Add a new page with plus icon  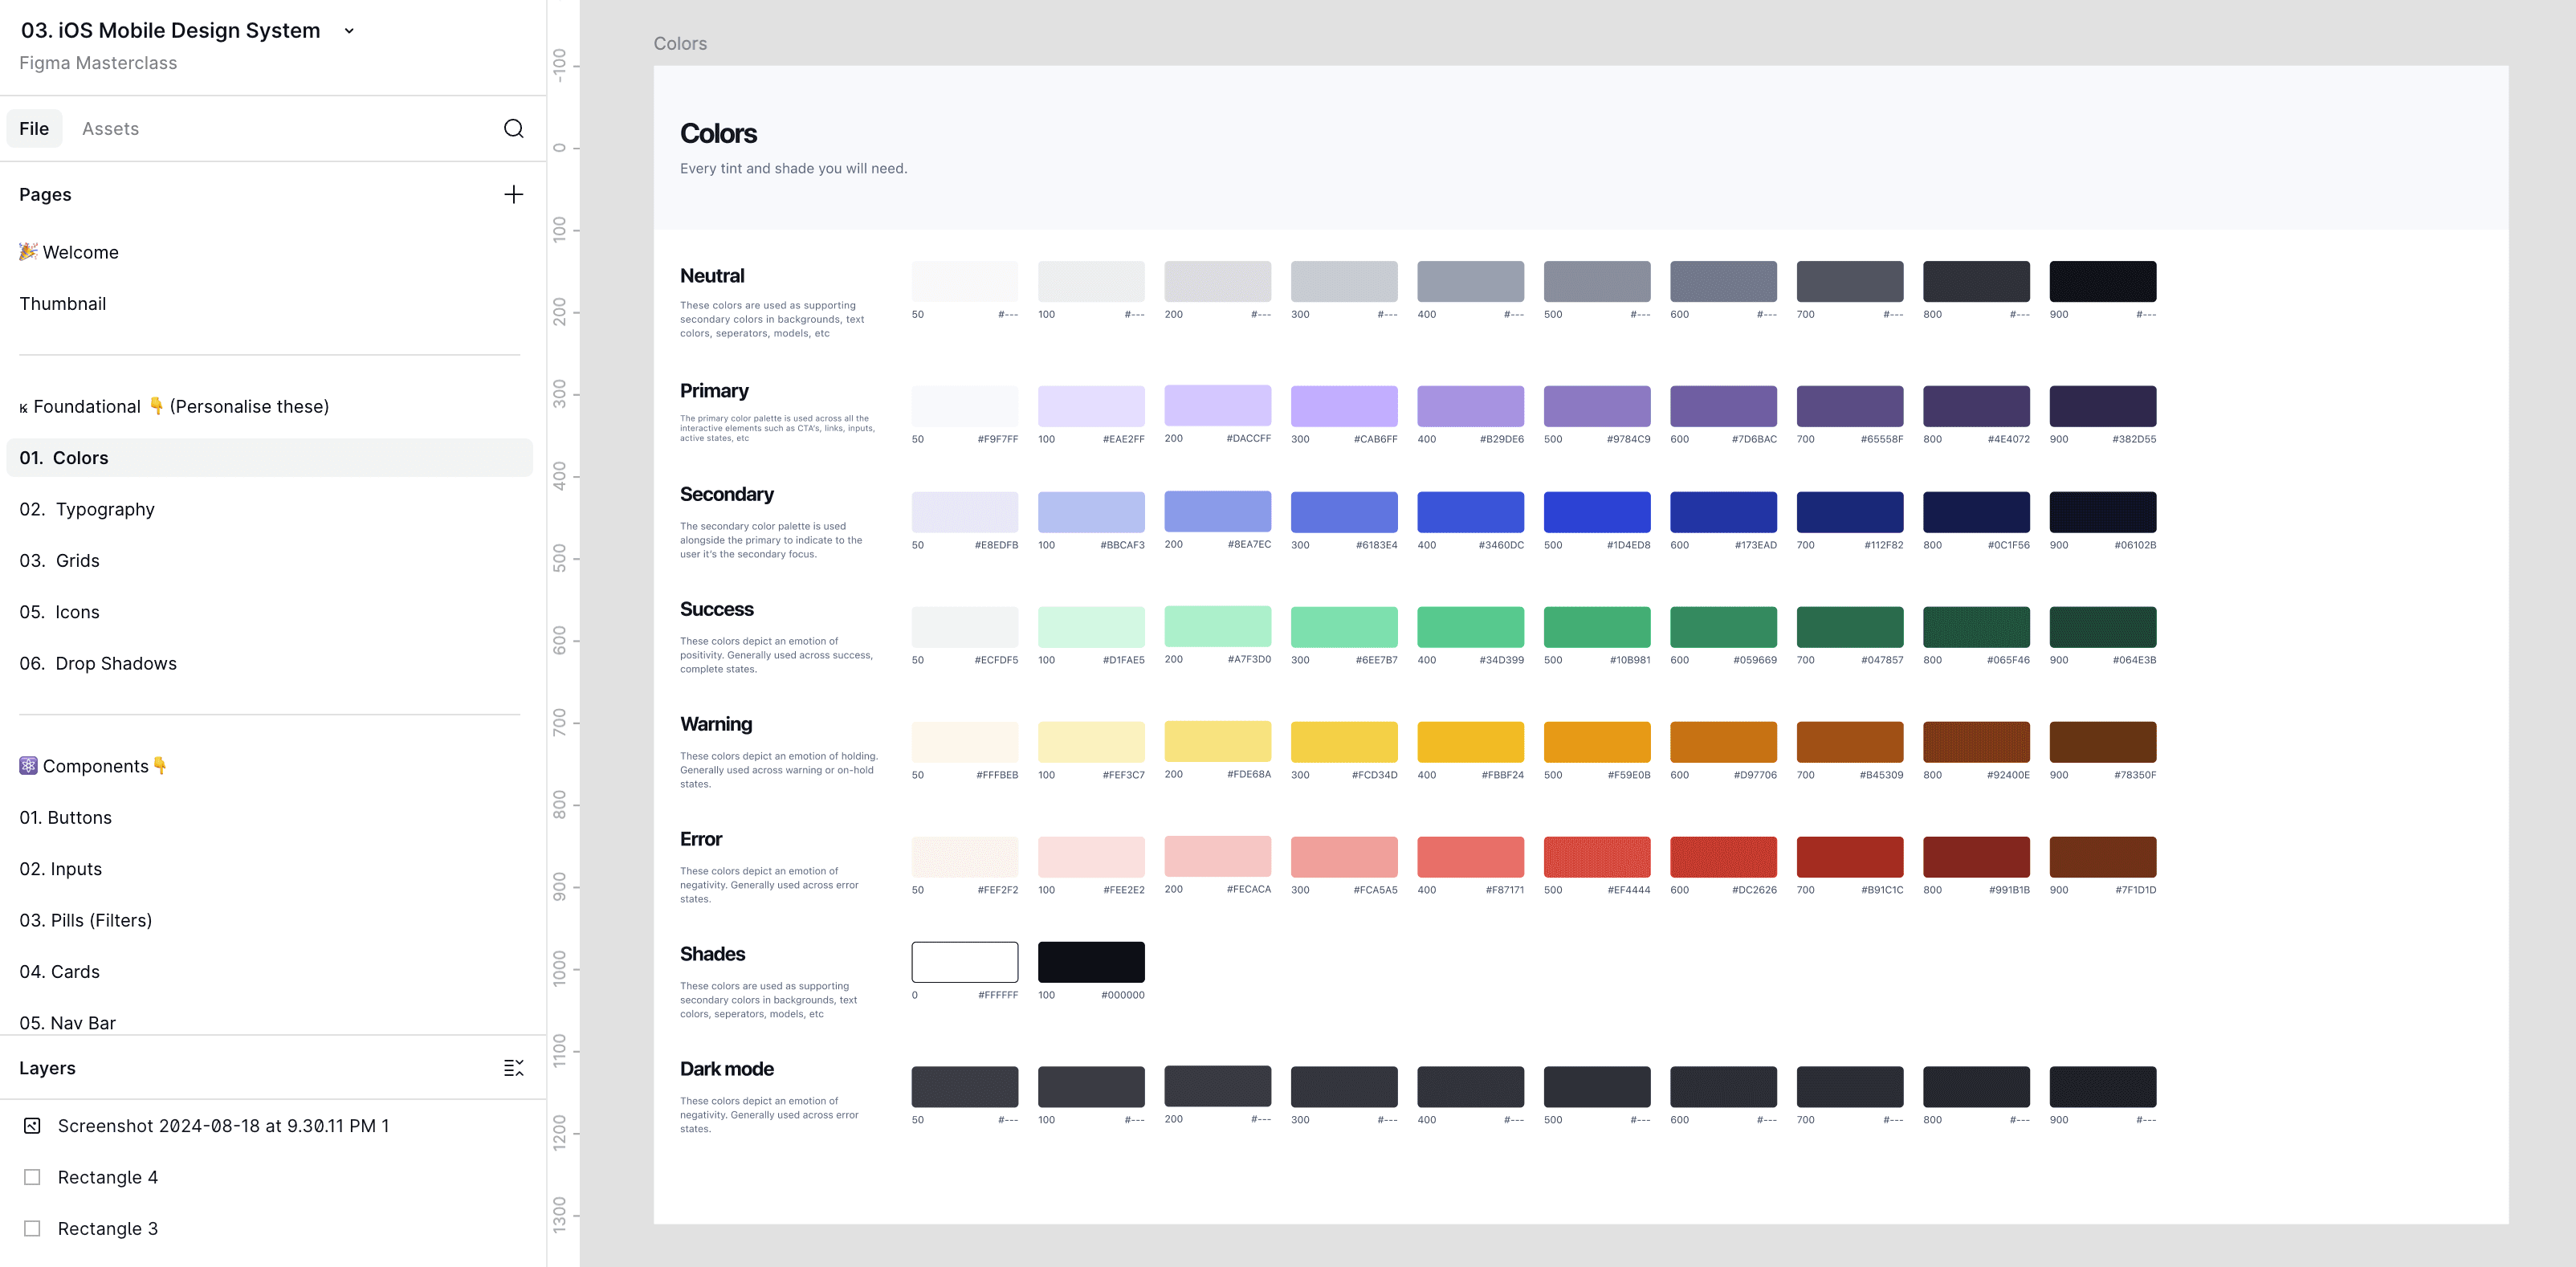(x=513, y=194)
